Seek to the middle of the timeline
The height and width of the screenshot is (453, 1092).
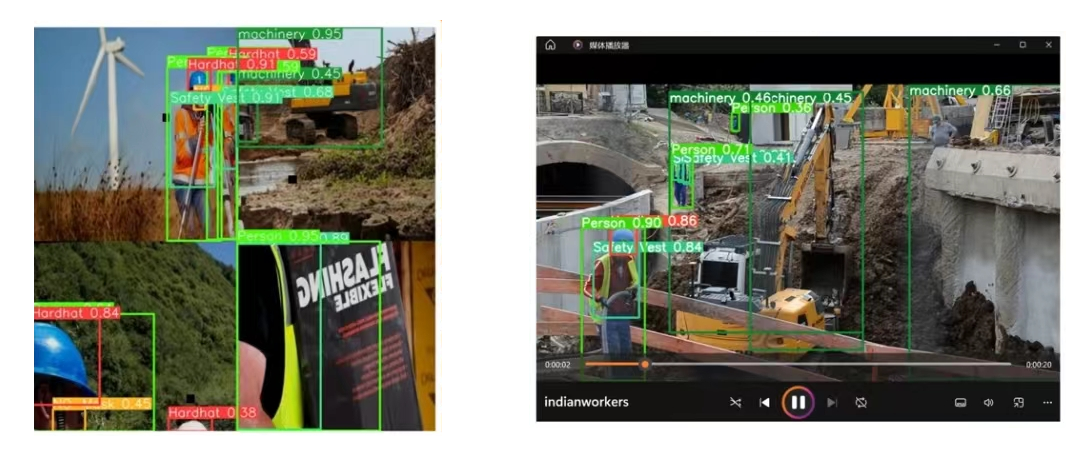point(798,364)
